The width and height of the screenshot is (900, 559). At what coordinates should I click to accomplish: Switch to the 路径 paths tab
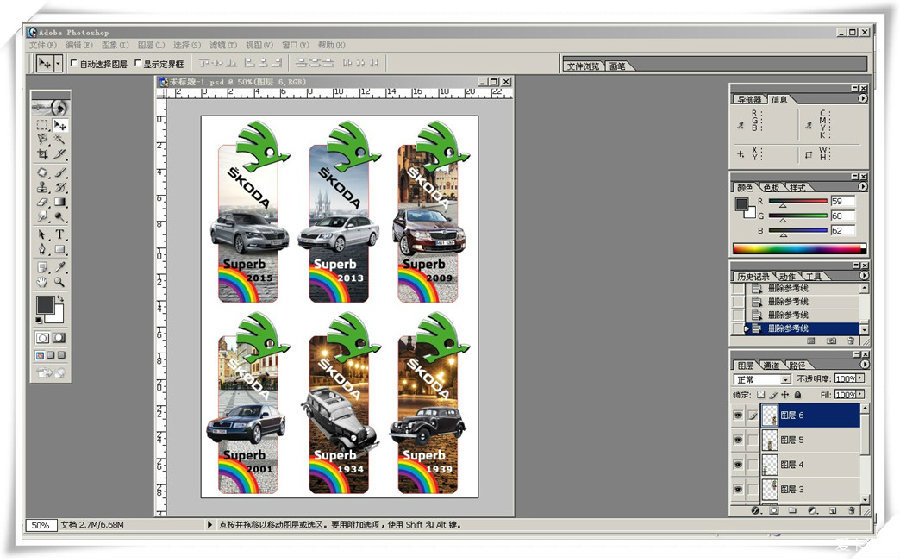coord(797,365)
